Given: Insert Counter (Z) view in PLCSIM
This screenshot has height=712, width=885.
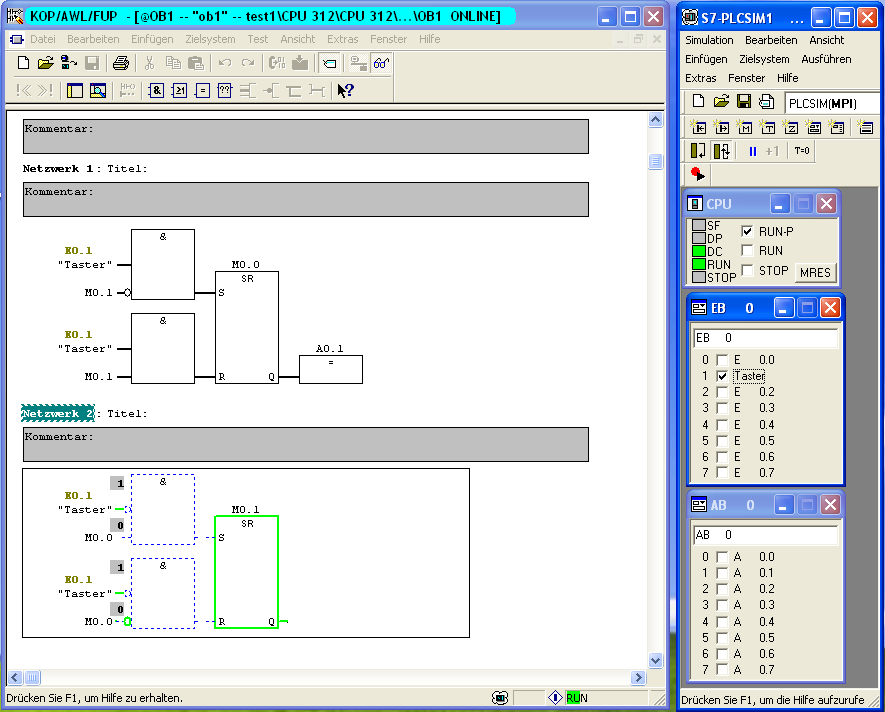Looking at the screenshot, I should coord(791,127).
